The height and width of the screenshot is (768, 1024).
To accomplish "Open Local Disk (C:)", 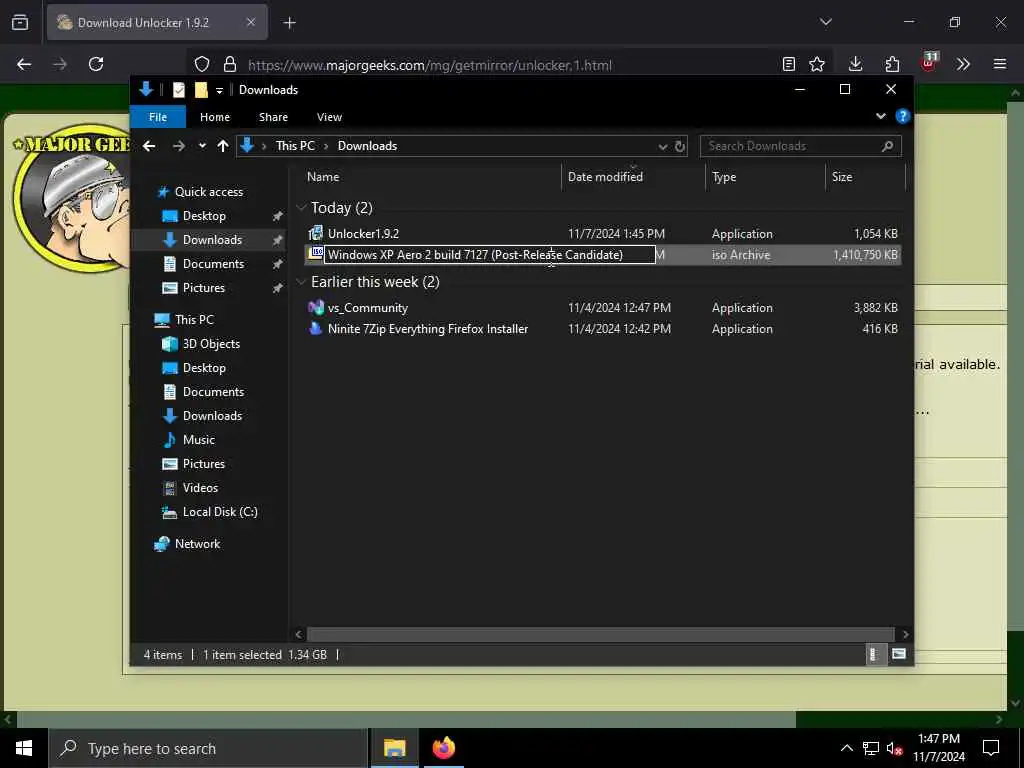I will 219,512.
